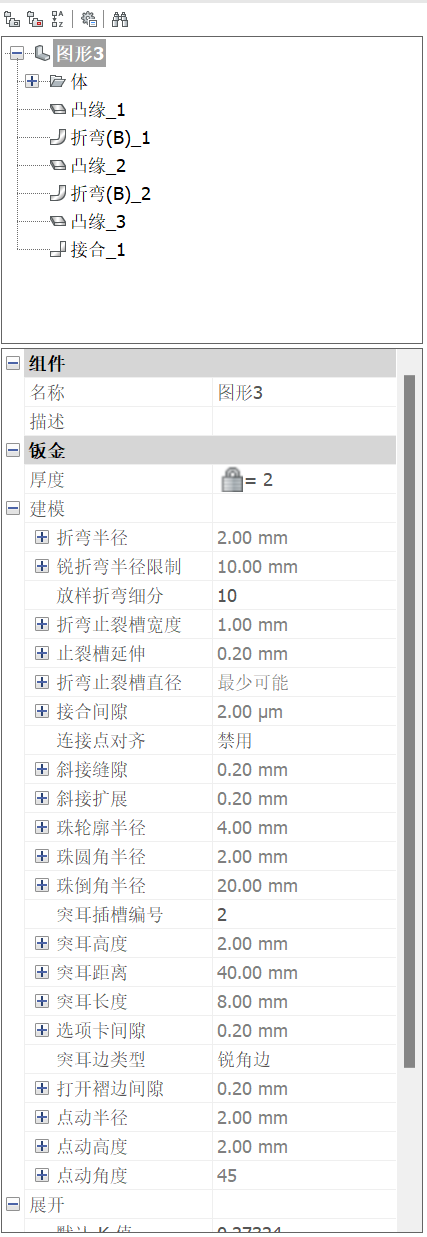427x1237 pixels.
Task: Click the collapse-all tree icon with red marker
Action: click(34, 18)
